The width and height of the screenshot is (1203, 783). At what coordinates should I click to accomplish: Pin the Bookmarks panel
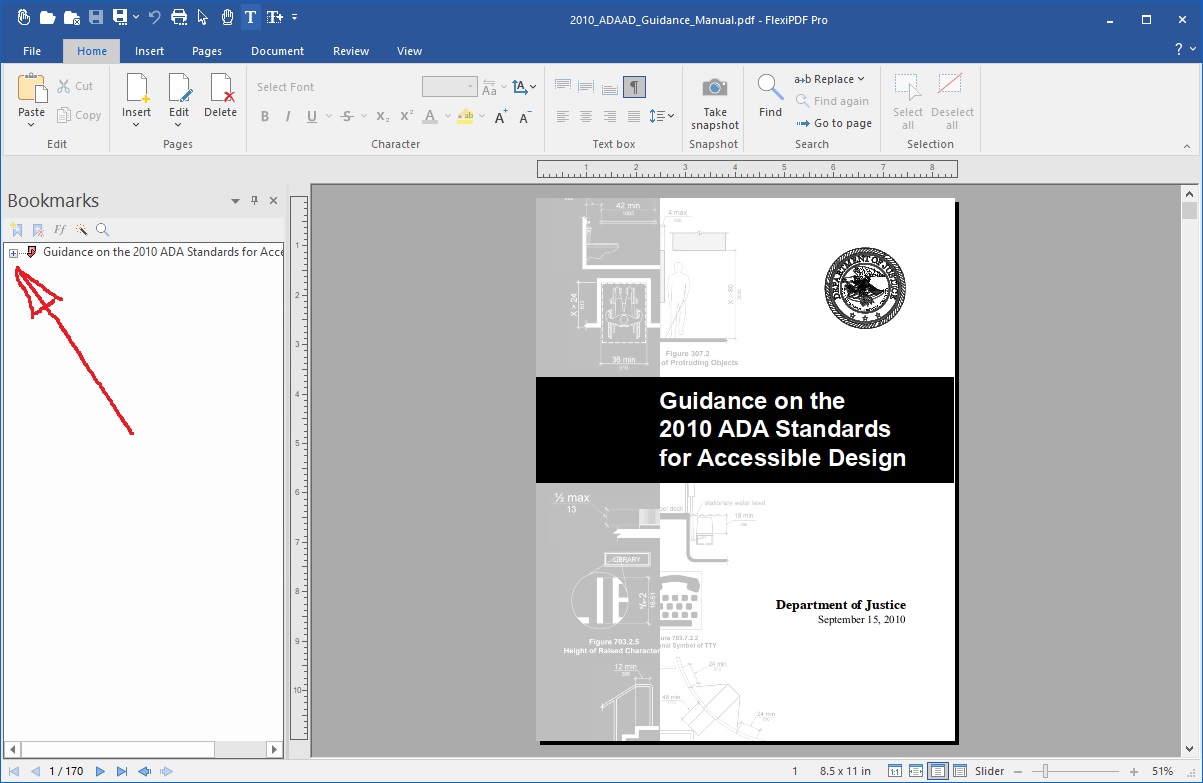[254, 200]
